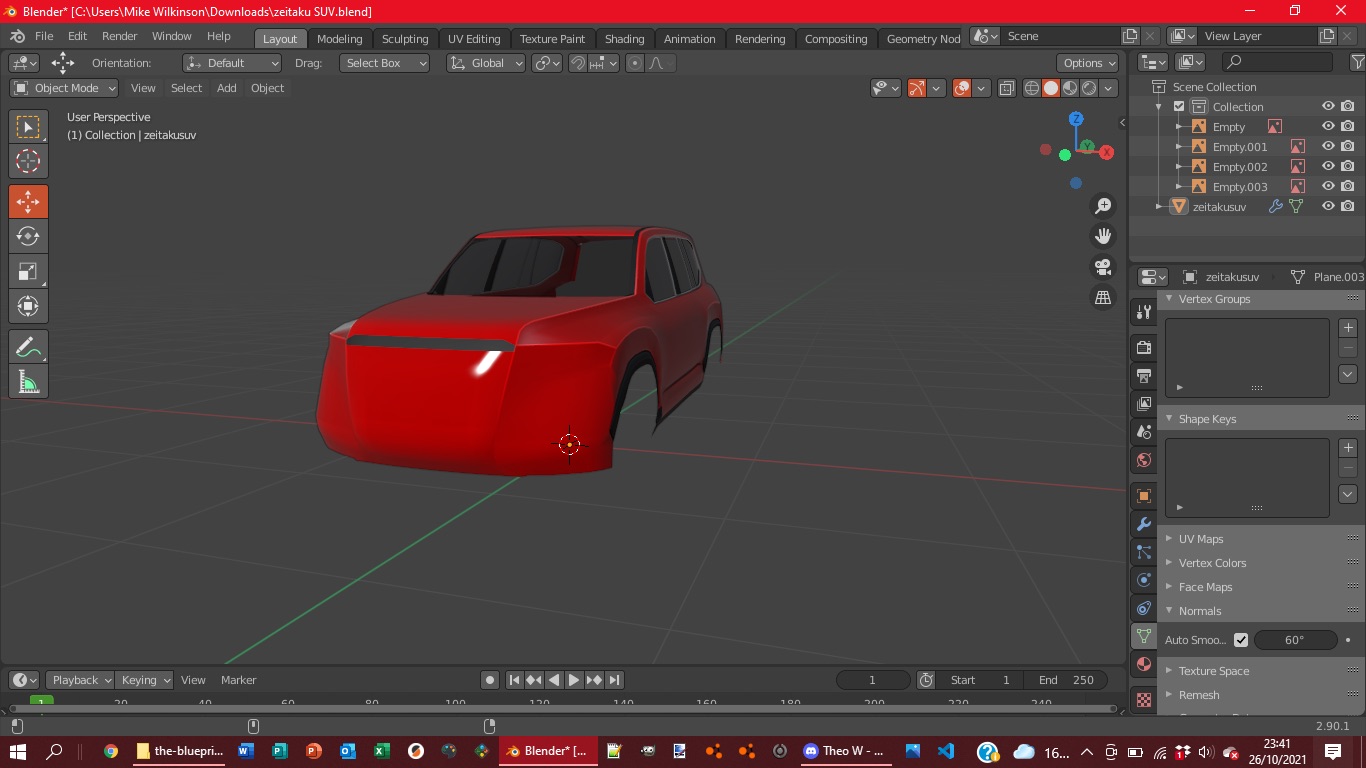
Task: Open the Global transform orientation dropdown
Action: (x=486, y=63)
